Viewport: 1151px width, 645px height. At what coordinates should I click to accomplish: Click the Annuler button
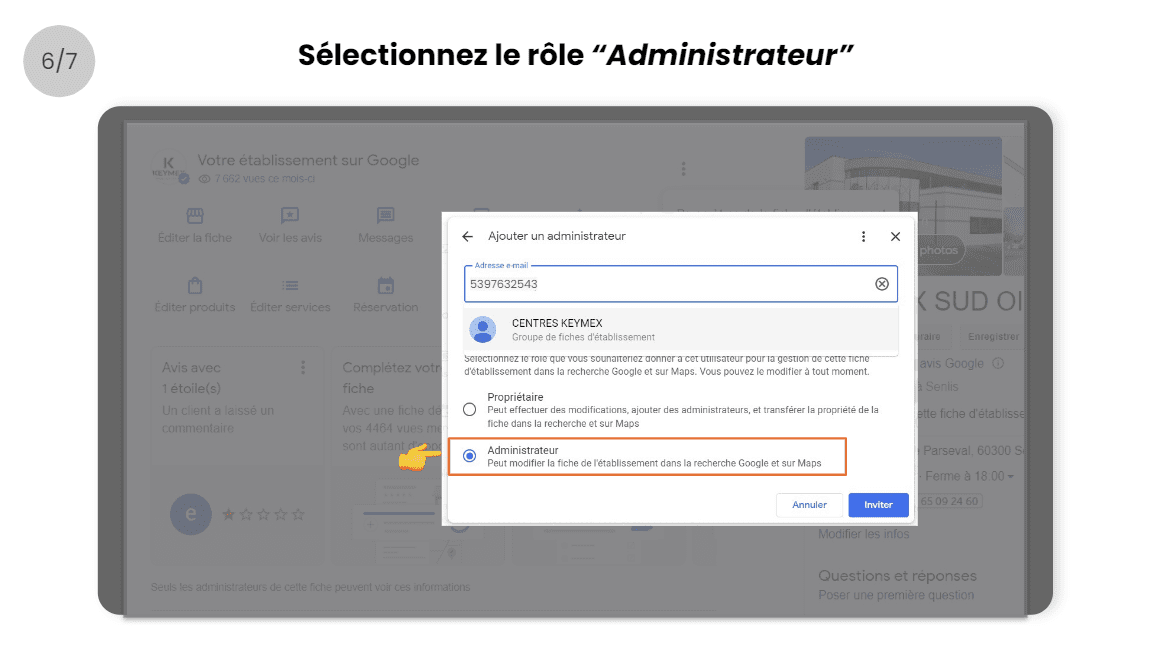tap(809, 505)
